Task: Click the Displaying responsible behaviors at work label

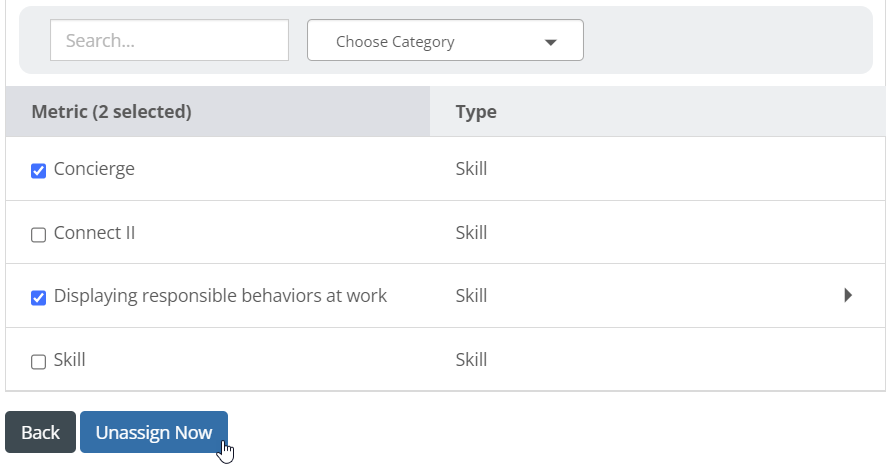Action: point(220,296)
